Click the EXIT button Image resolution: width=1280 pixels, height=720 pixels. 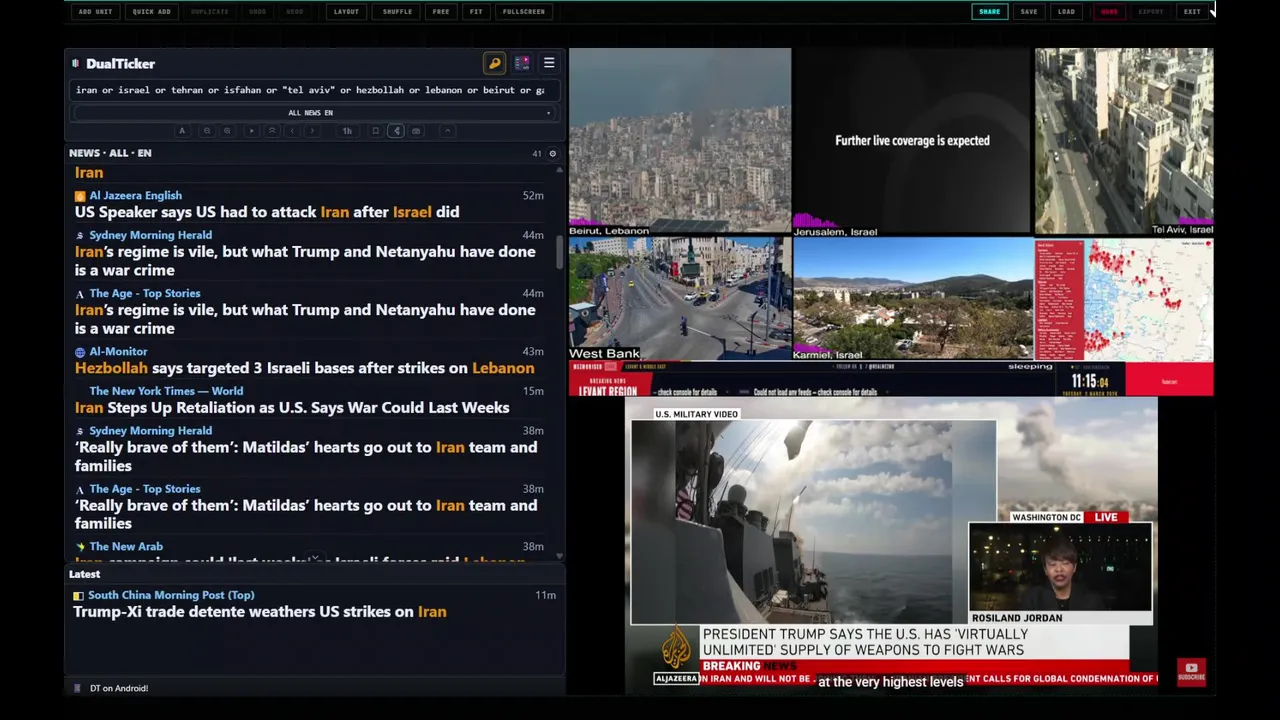click(x=1192, y=11)
